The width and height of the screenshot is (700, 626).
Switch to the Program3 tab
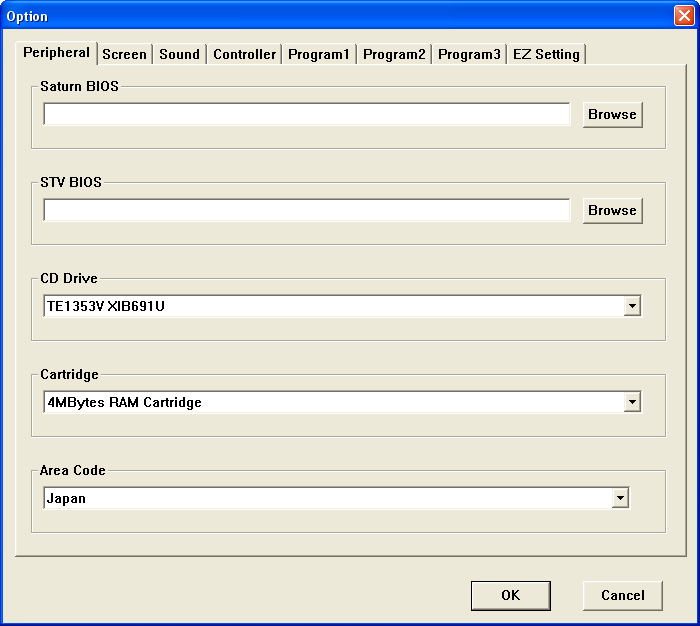tap(469, 54)
